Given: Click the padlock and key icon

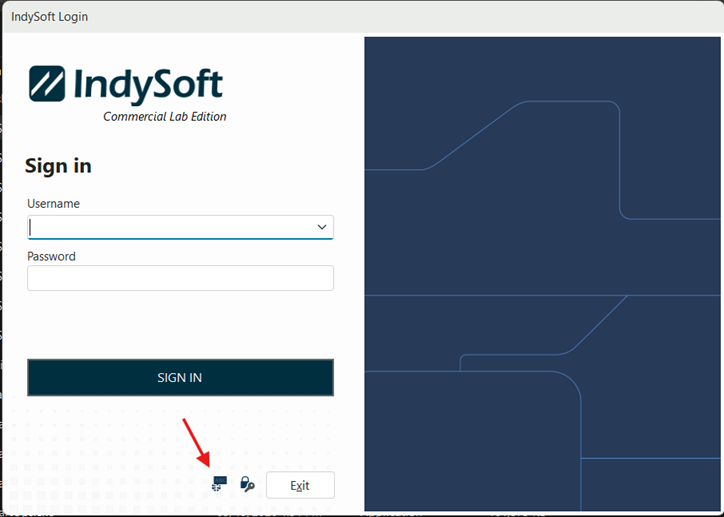Looking at the screenshot, I should (247, 484).
